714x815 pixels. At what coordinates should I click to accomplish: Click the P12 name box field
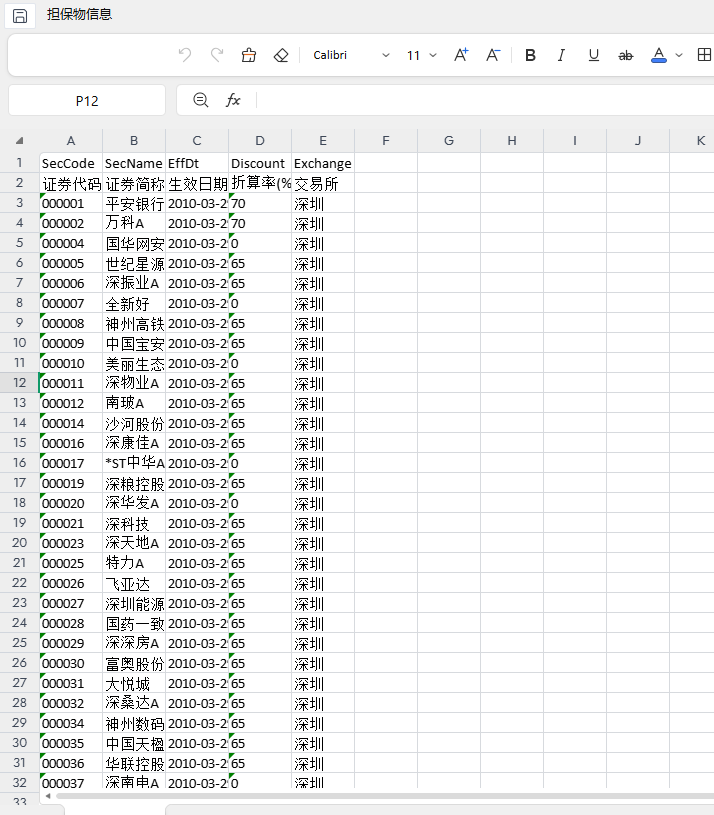click(x=87, y=100)
